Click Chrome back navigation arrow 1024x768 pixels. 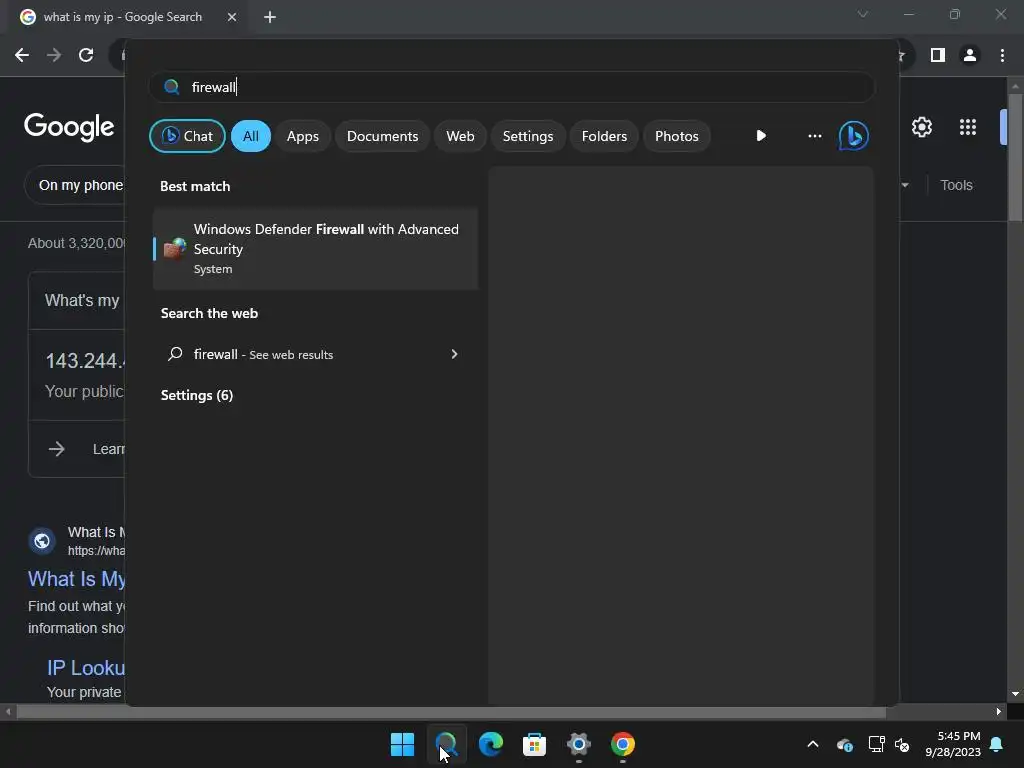(x=22, y=55)
